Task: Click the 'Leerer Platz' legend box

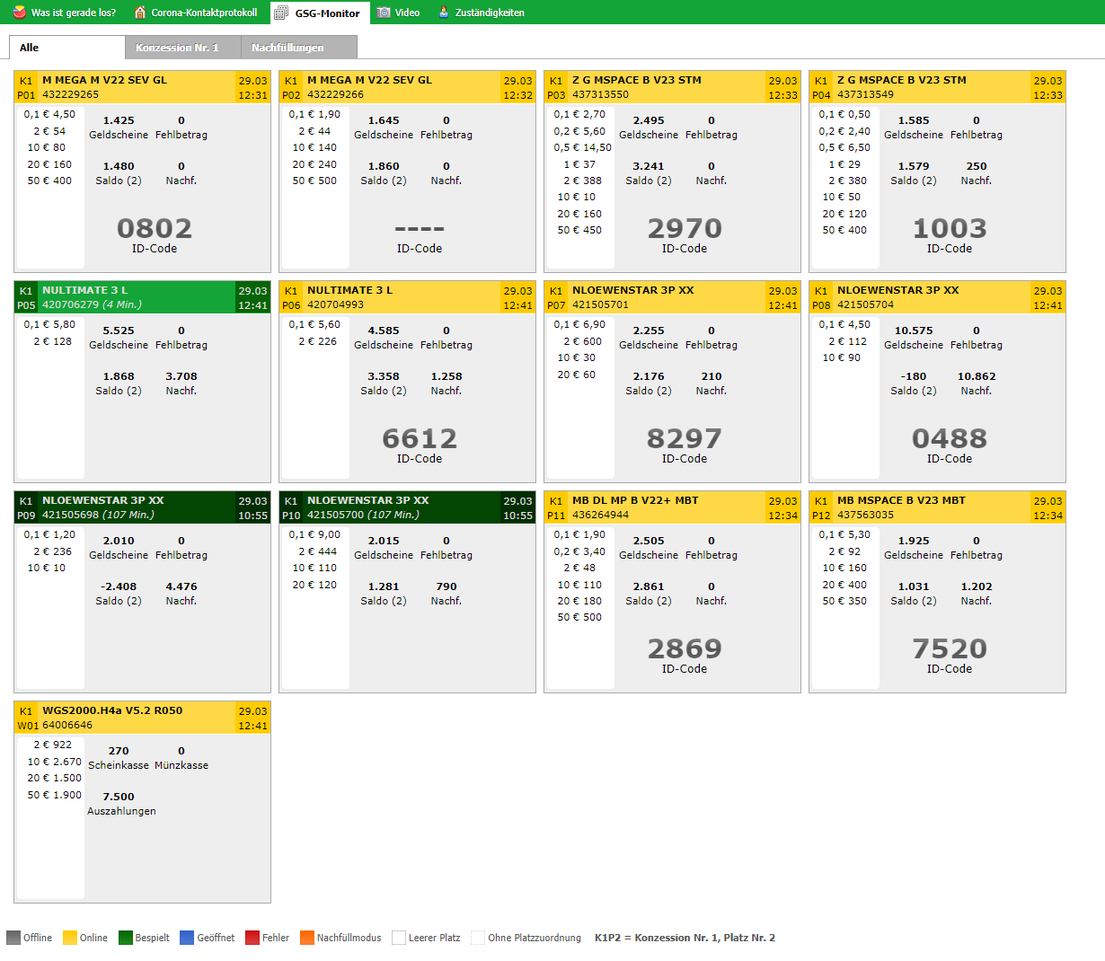Action: (399, 937)
